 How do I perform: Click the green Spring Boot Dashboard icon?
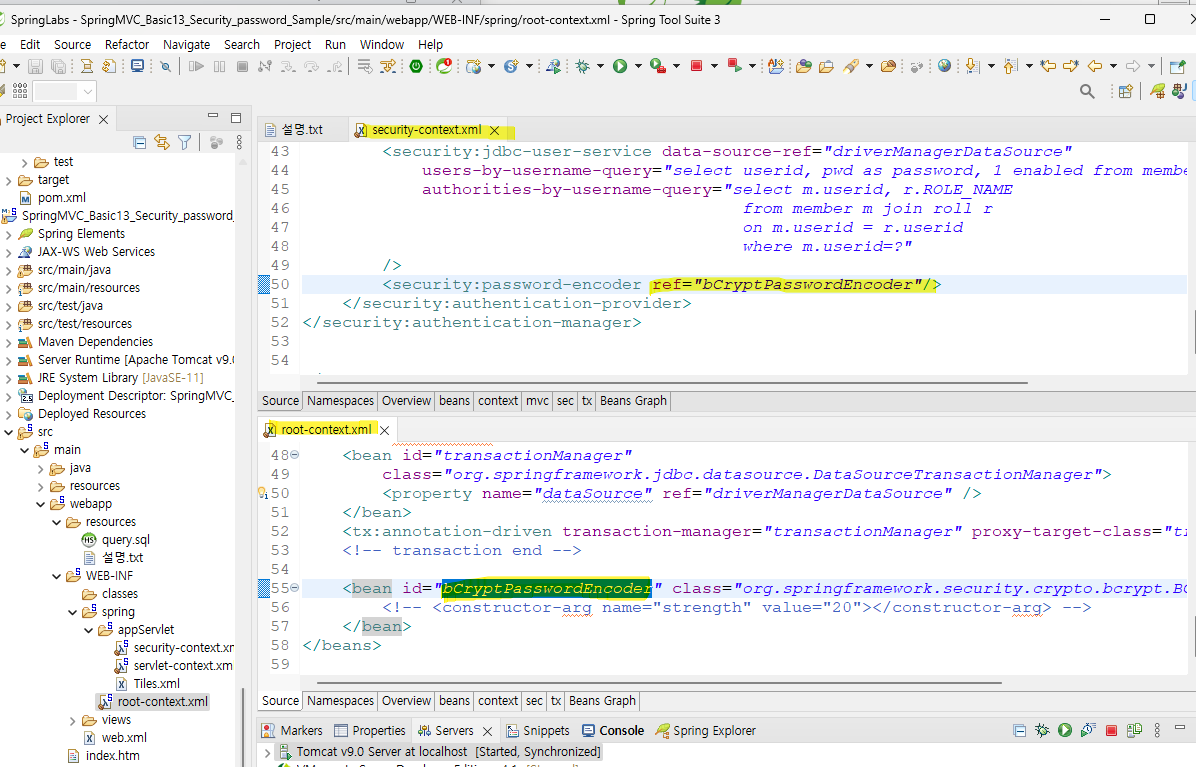click(x=416, y=66)
